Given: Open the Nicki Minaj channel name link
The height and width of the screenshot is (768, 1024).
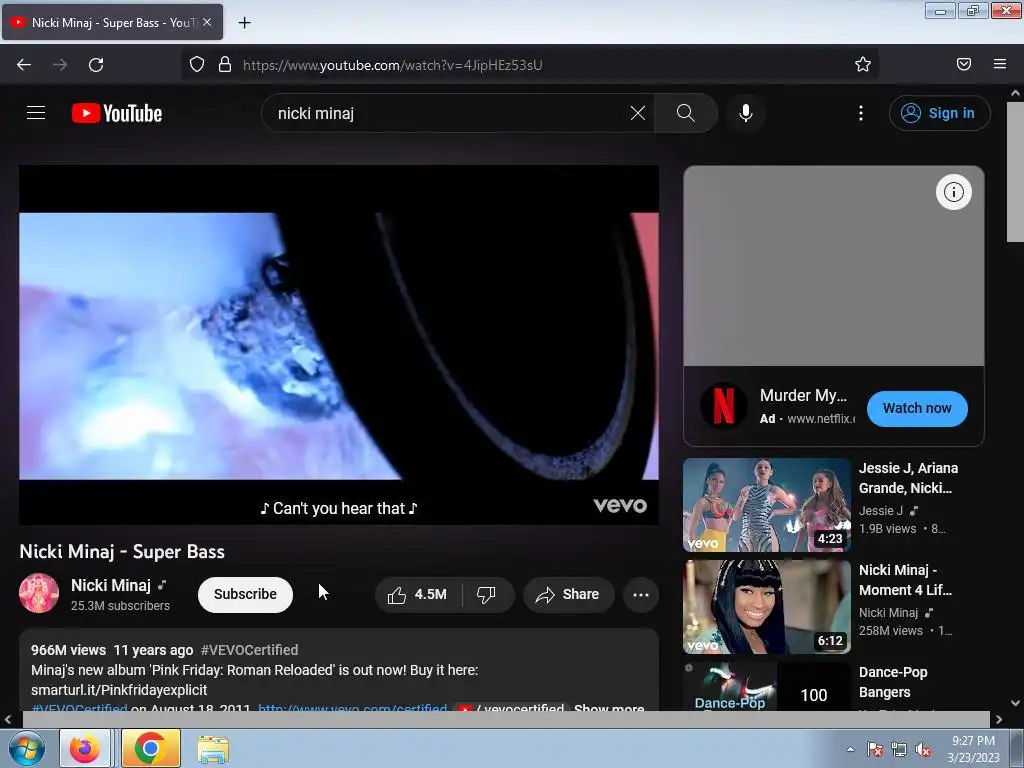Looking at the screenshot, I should pos(110,585).
